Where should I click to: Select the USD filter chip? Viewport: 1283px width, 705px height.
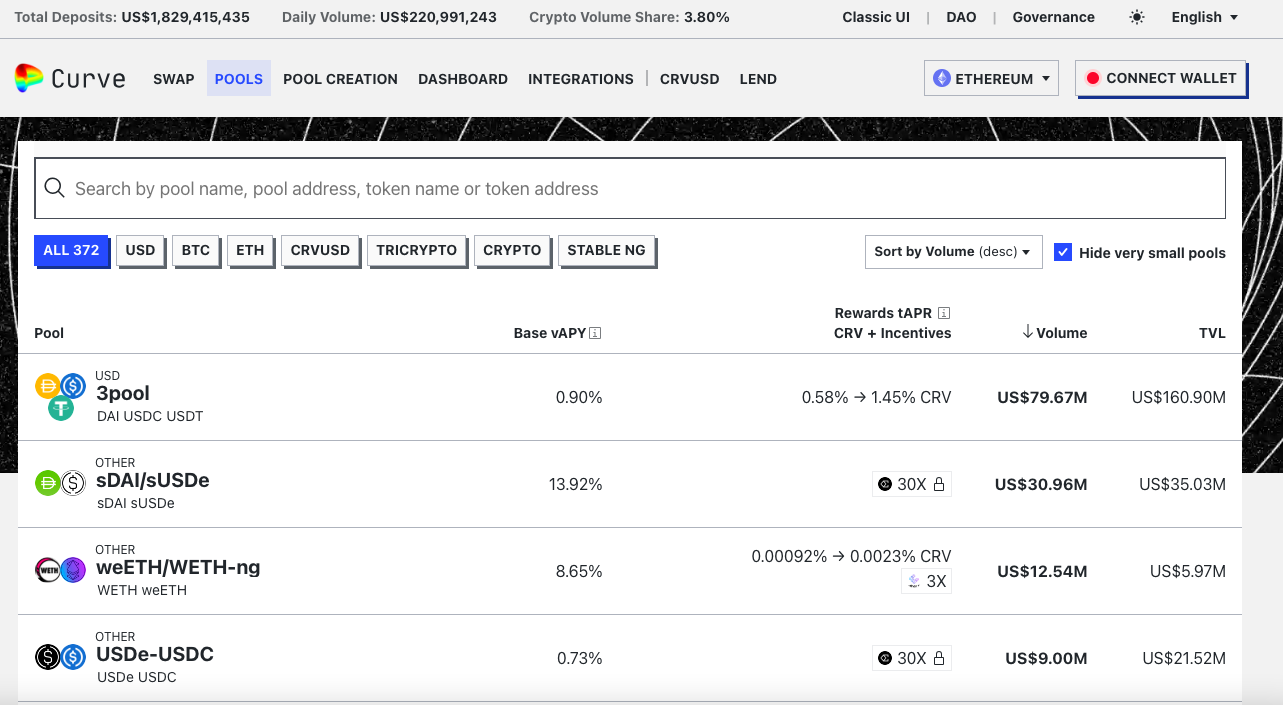click(140, 250)
